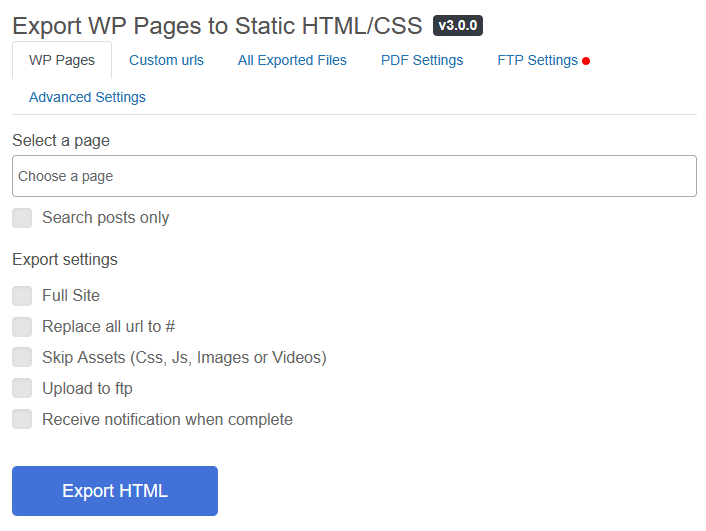Click the Export WP Pages to Static HTML/CSS title
This screenshot has width=706, height=531.
[217, 26]
